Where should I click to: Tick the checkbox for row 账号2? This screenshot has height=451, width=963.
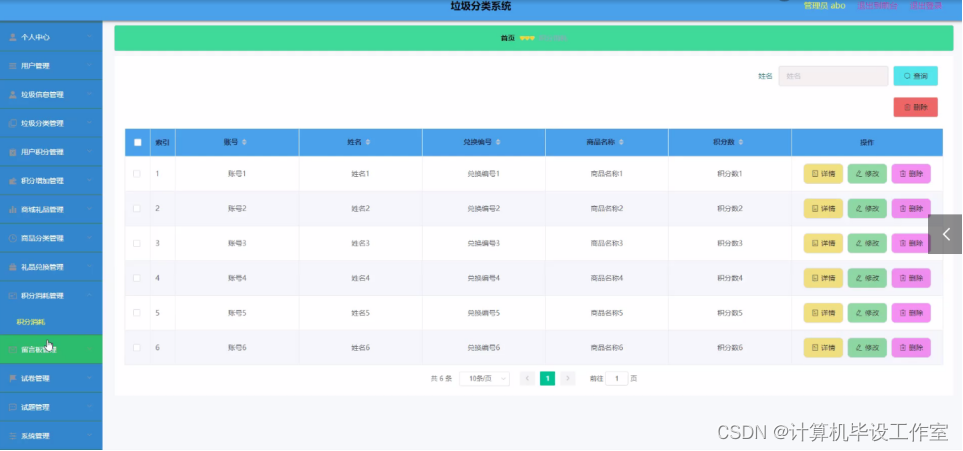[x=137, y=208]
